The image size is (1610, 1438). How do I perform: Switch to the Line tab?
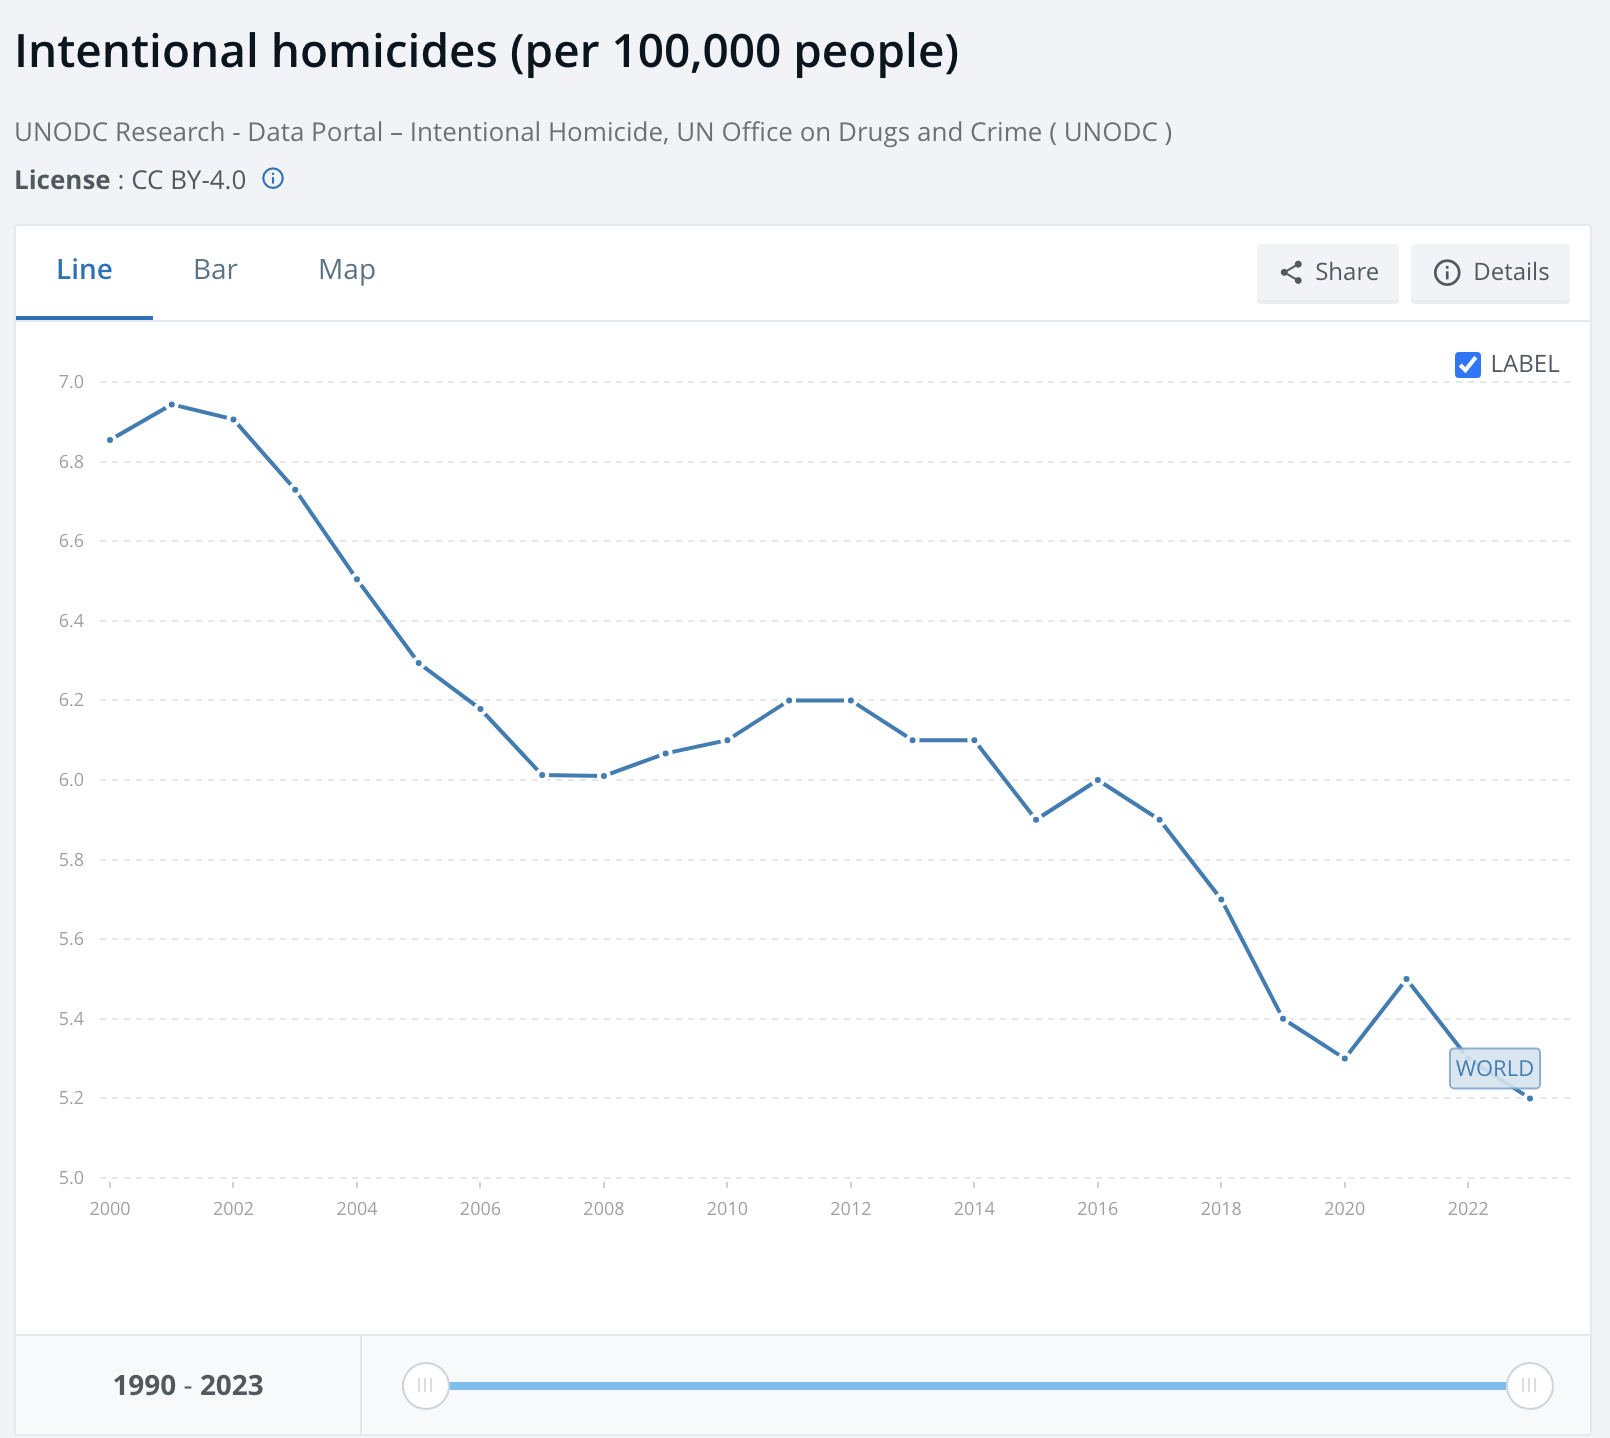point(84,270)
